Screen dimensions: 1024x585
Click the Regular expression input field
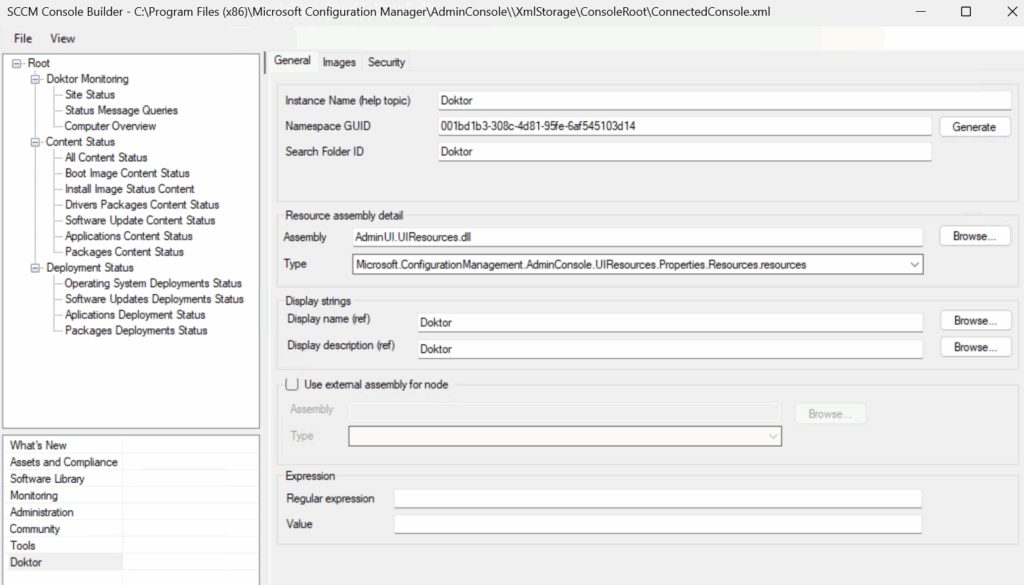coord(657,498)
